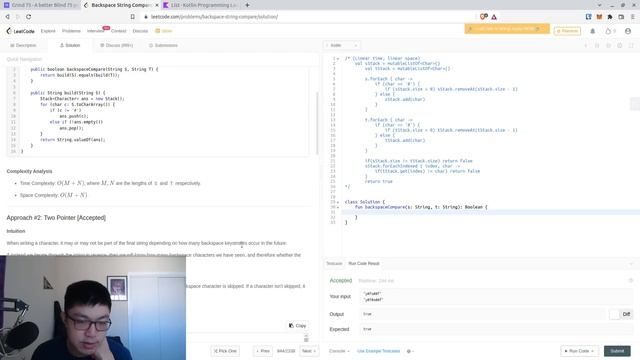This screenshot has height=360, width=640.
Task: Go back using the browser back arrow
Action: tap(7, 17)
